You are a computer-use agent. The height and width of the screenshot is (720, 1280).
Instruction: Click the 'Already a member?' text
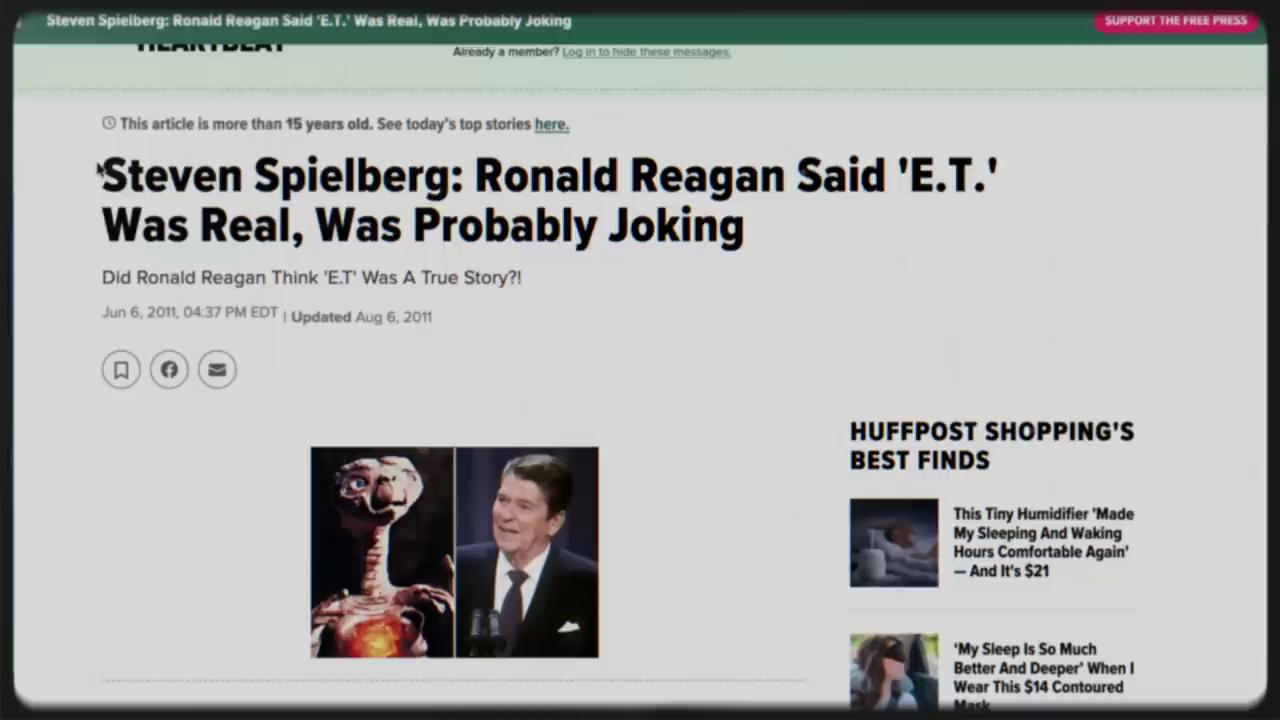click(506, 52)
